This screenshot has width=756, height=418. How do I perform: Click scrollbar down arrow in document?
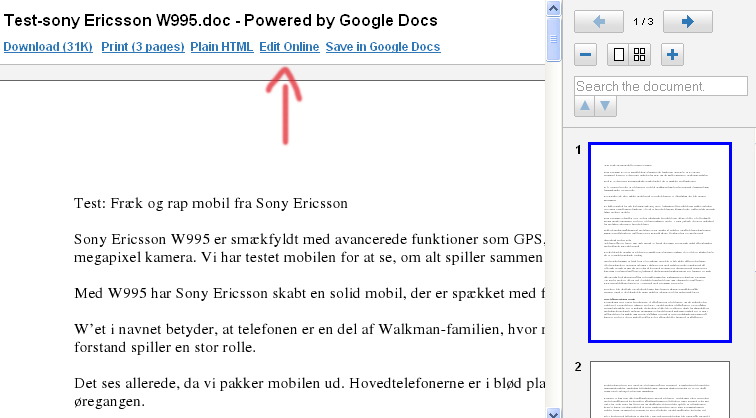click(x=554, y=413)
